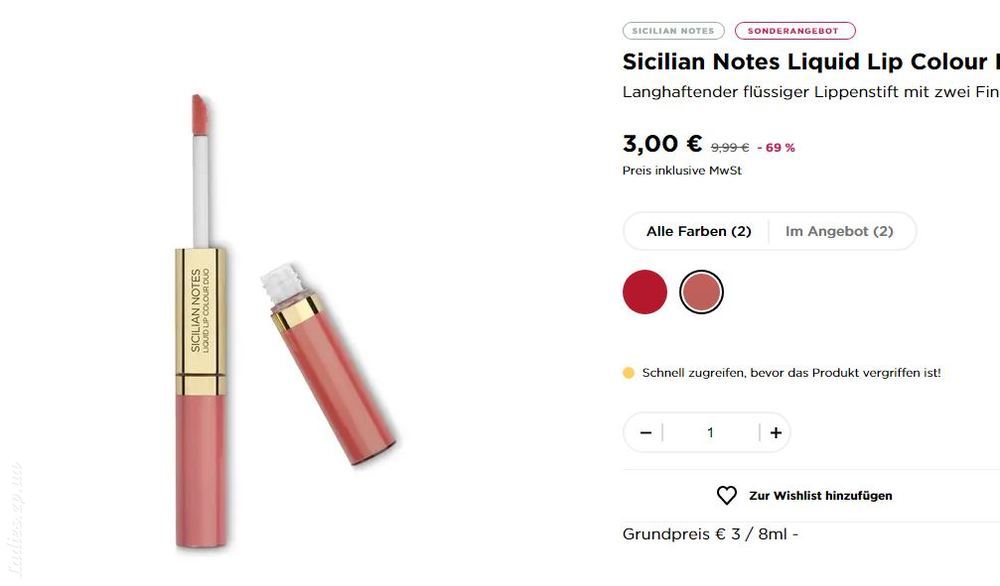Click the yellow stock warning dot
Image resolution: width=1000 pixels, height=586 pixels.
pos(628,373)
